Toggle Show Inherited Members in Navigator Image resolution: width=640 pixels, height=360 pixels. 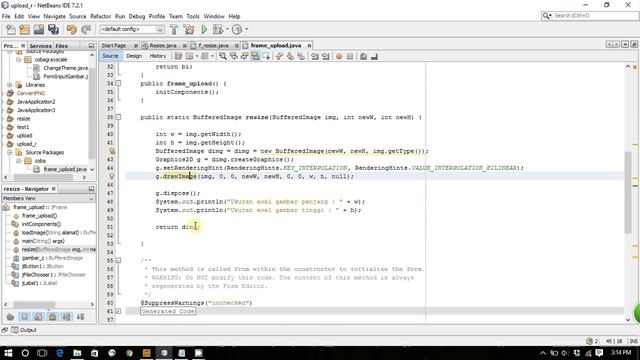point(10,317)
